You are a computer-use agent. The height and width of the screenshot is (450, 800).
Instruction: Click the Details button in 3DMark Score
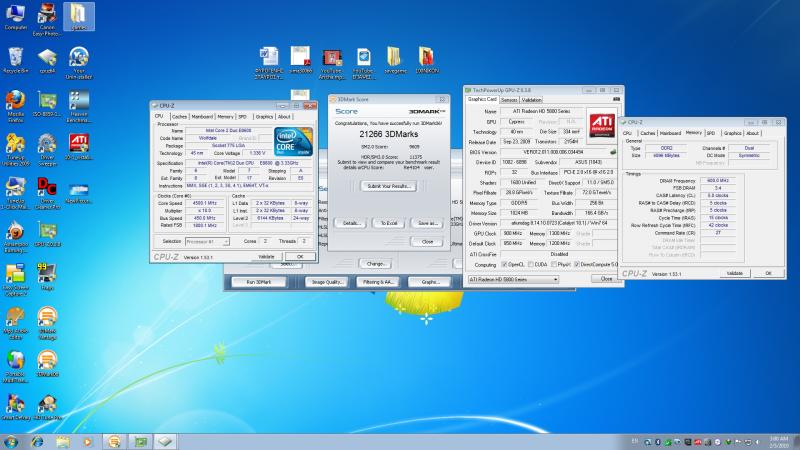[351, 223]
